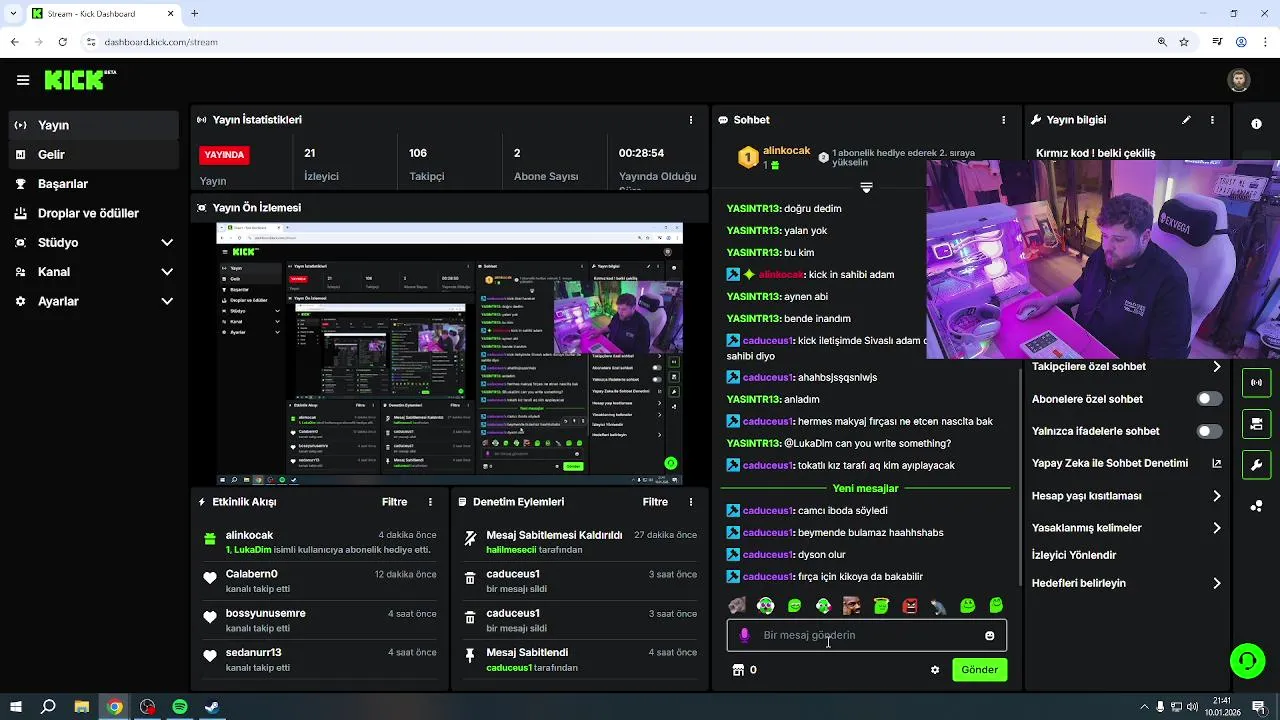Go to Yayın in sidebar
The height and width of the screenshot is (720, 1280).
point(95,125)
